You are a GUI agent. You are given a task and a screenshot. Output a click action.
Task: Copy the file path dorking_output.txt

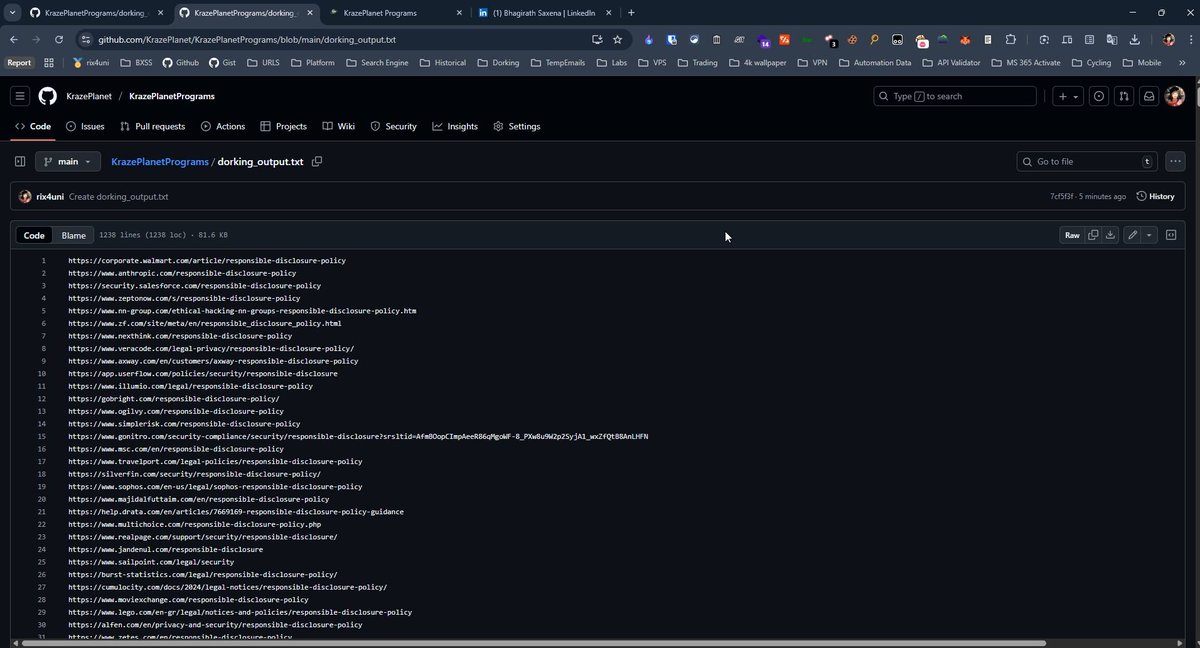(317, 161)
